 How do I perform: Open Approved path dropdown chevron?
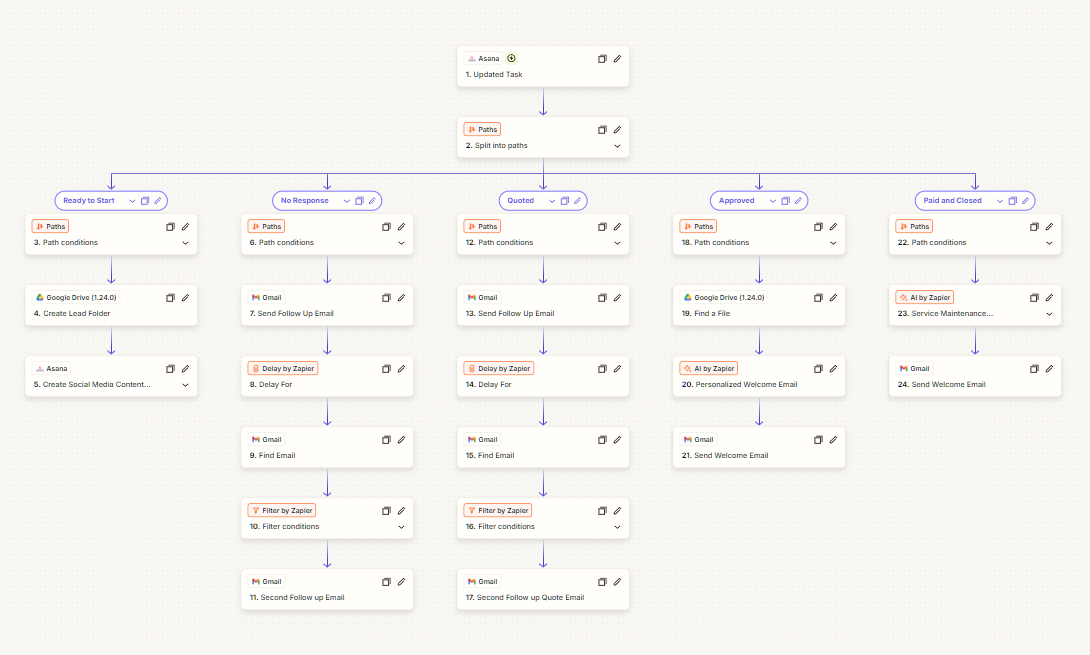(772, 201)
